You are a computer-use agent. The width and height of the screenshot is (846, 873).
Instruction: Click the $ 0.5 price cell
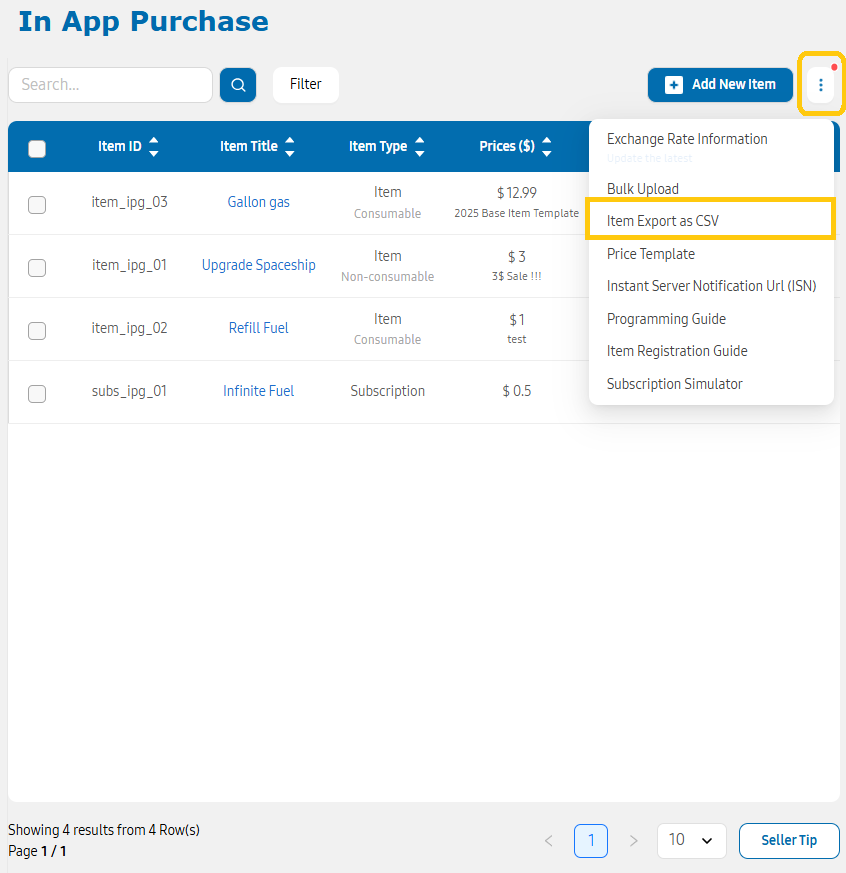click(517, 391)
